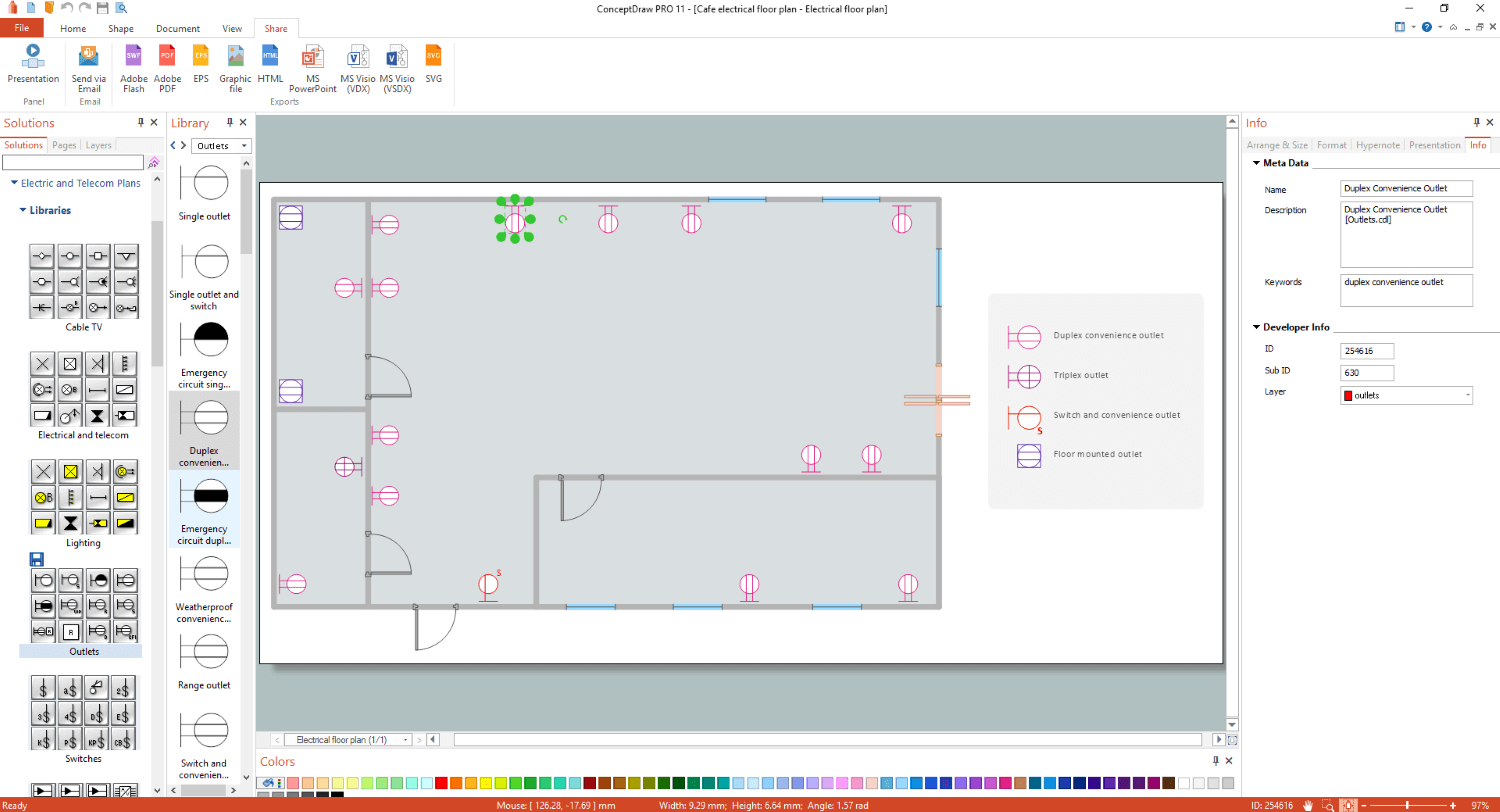This screenshot has height=812, width=1500.
Task: Export to MS PowerPoint
Action: coord(313,67)
